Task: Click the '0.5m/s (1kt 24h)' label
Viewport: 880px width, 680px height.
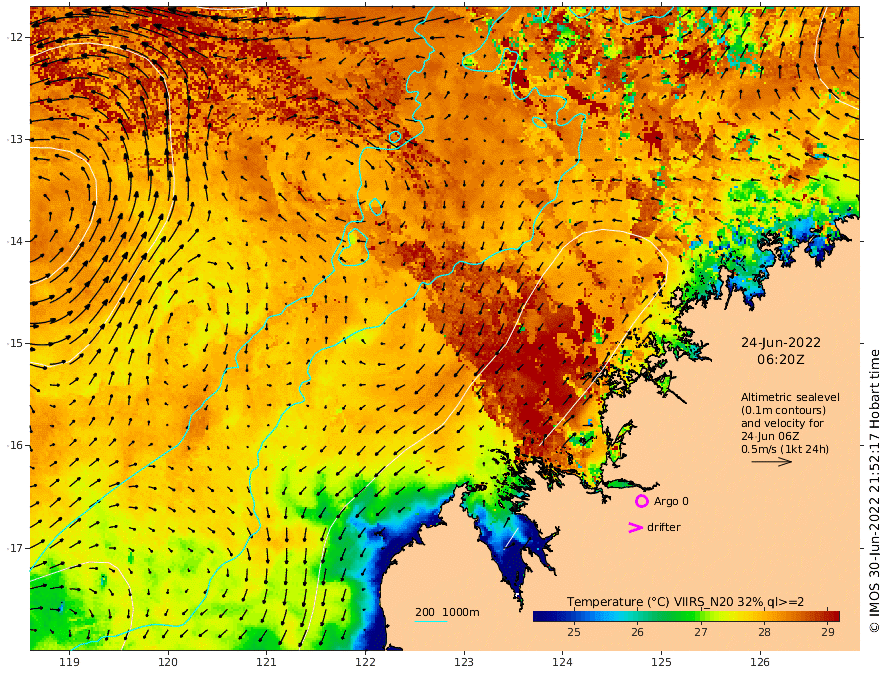Action: click(x=785, y=449)
